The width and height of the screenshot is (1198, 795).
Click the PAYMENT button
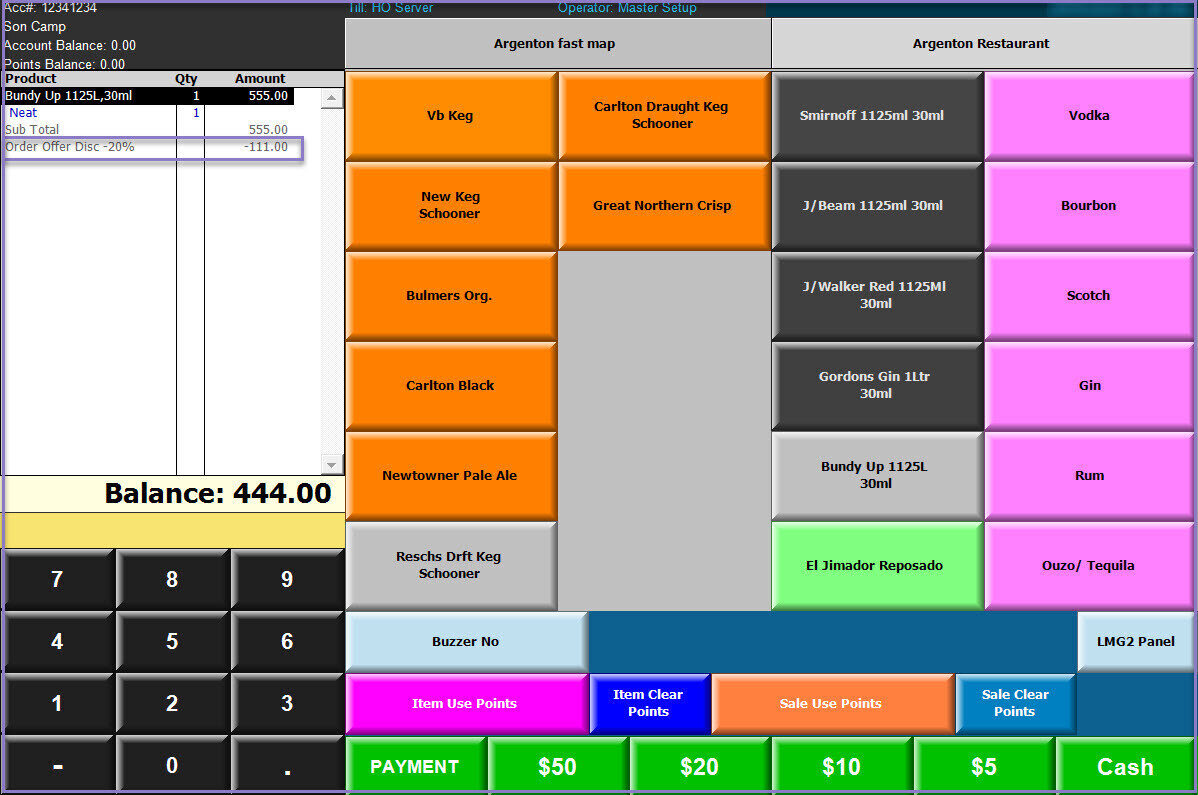coord(415,767)
